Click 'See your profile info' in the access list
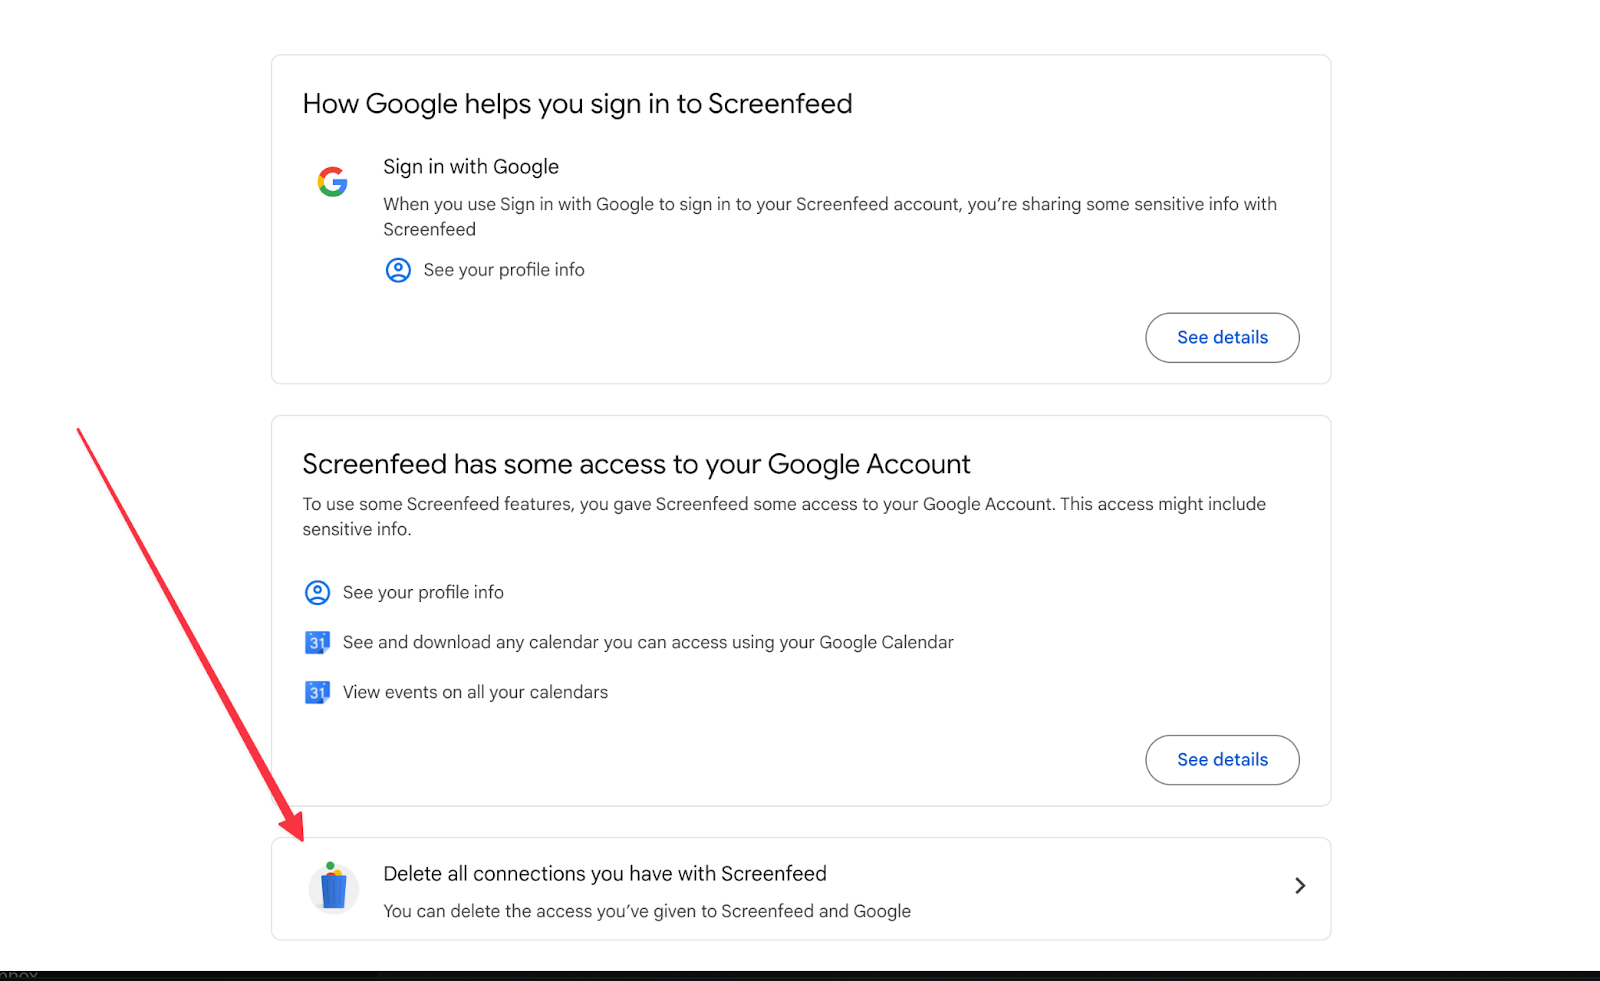Viewport: 1600px width, 981px height. pyautogui.click(x=423, y=593)
